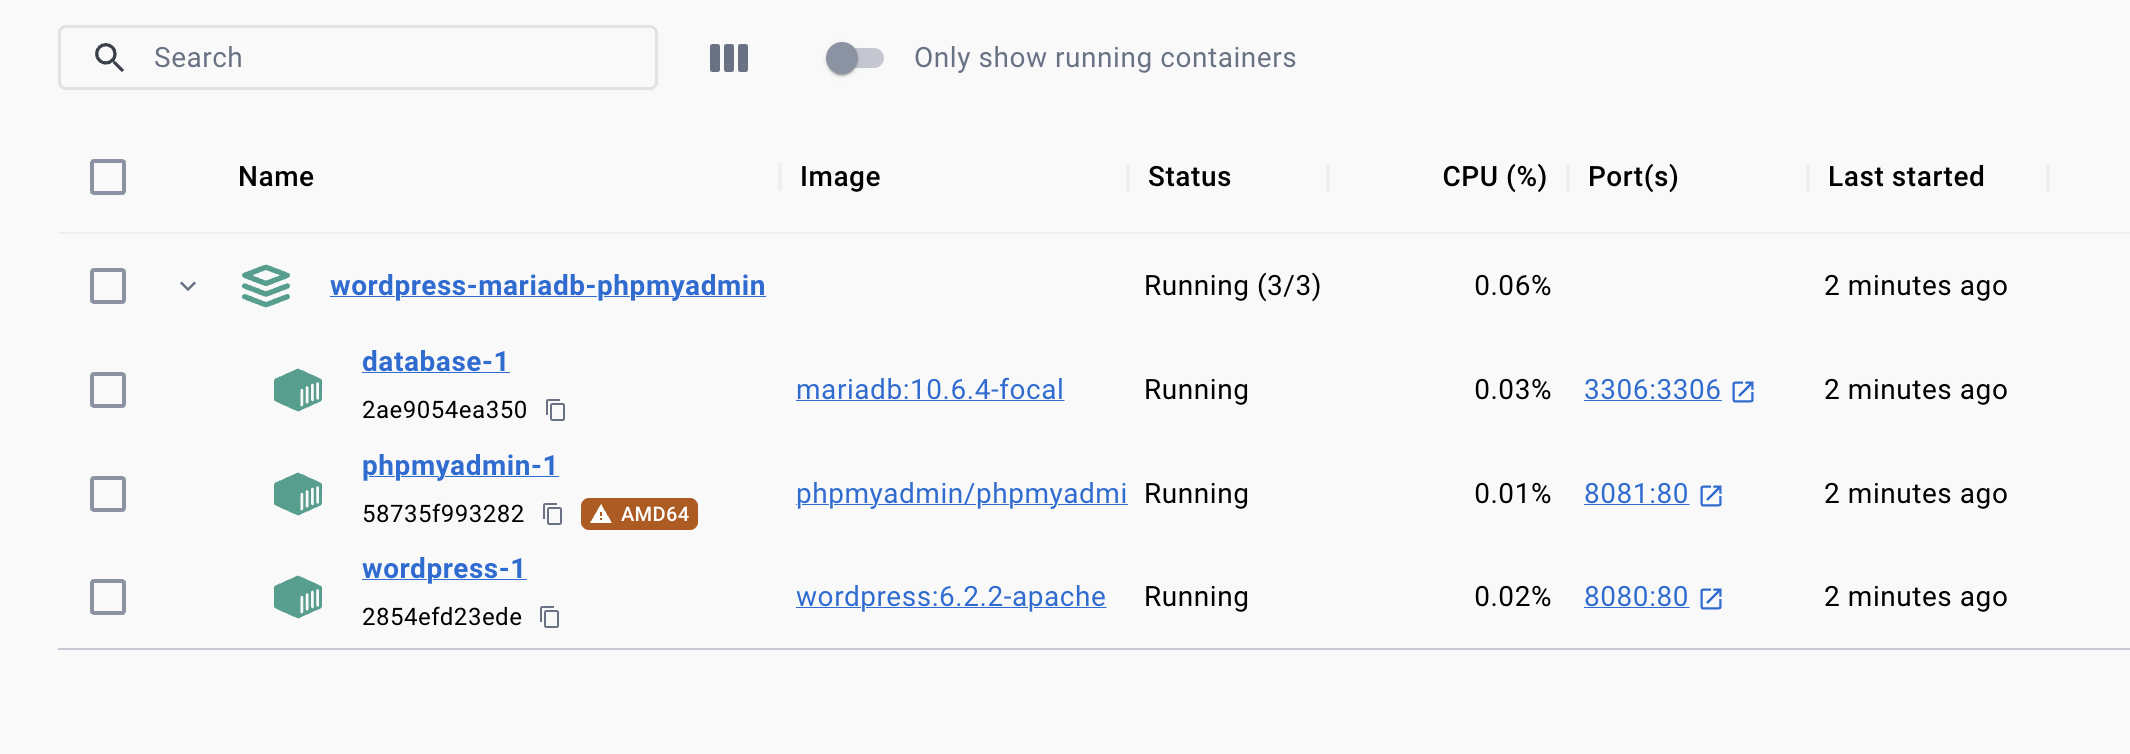Image resolution: width=2130 pixels, height=754 pixels.
Task: Open the mariadb:10.6.4-focal image link
Action: click(930, 390)
